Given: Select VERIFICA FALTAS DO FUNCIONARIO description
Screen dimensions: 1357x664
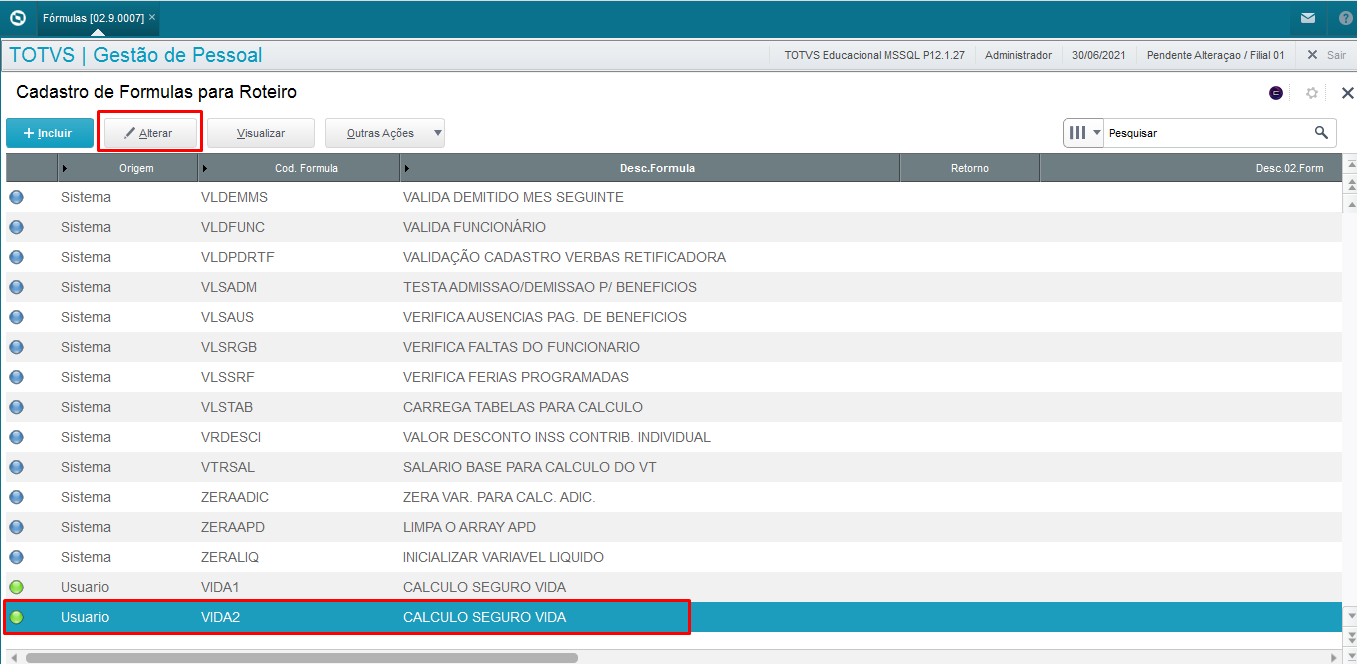Looking at the screenshot, I should pyautogui.click(x=521, y=347).
